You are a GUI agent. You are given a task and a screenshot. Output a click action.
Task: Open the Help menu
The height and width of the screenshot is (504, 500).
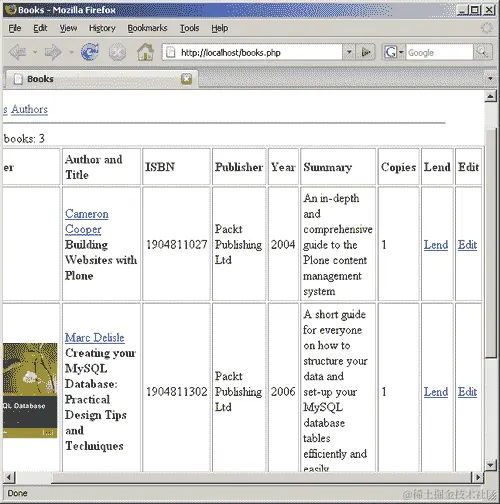(220, 28)
